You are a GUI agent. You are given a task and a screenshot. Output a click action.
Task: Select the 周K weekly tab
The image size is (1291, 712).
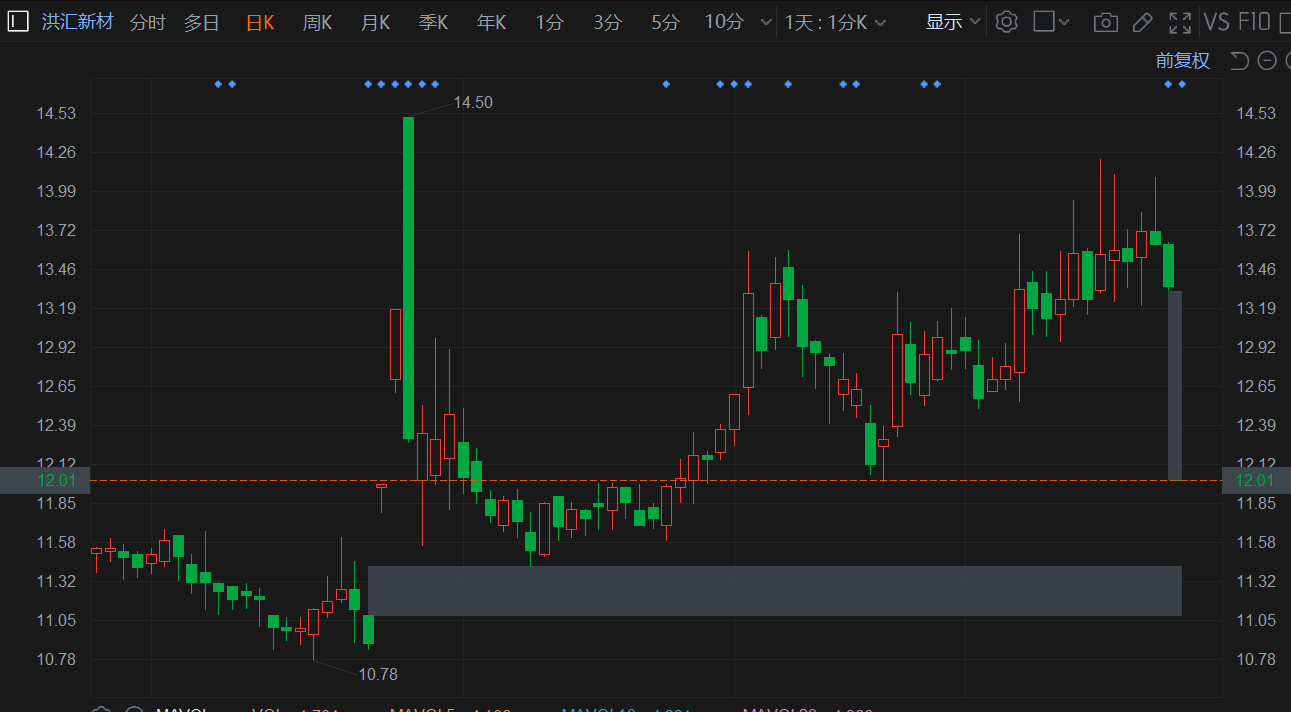click(318, 22)
